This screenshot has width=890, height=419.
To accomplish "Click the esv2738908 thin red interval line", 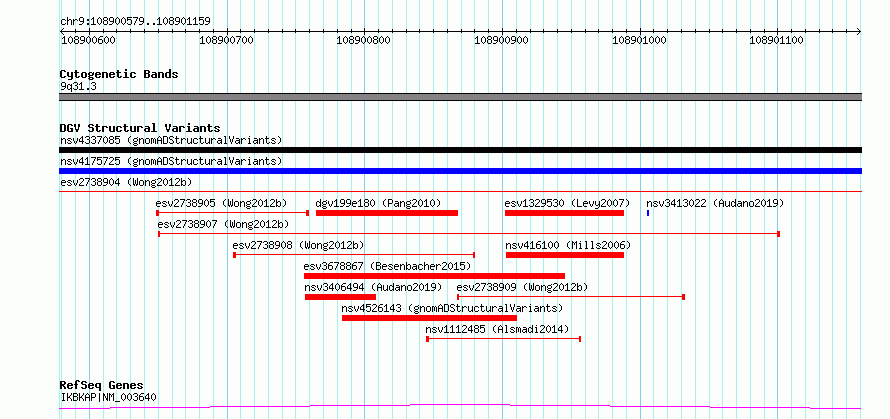I will (x=354, y=255).
